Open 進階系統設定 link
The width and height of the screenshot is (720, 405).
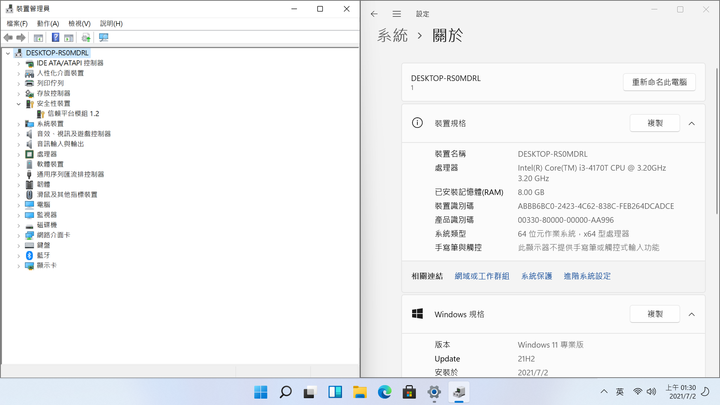(x=587, y=276)
